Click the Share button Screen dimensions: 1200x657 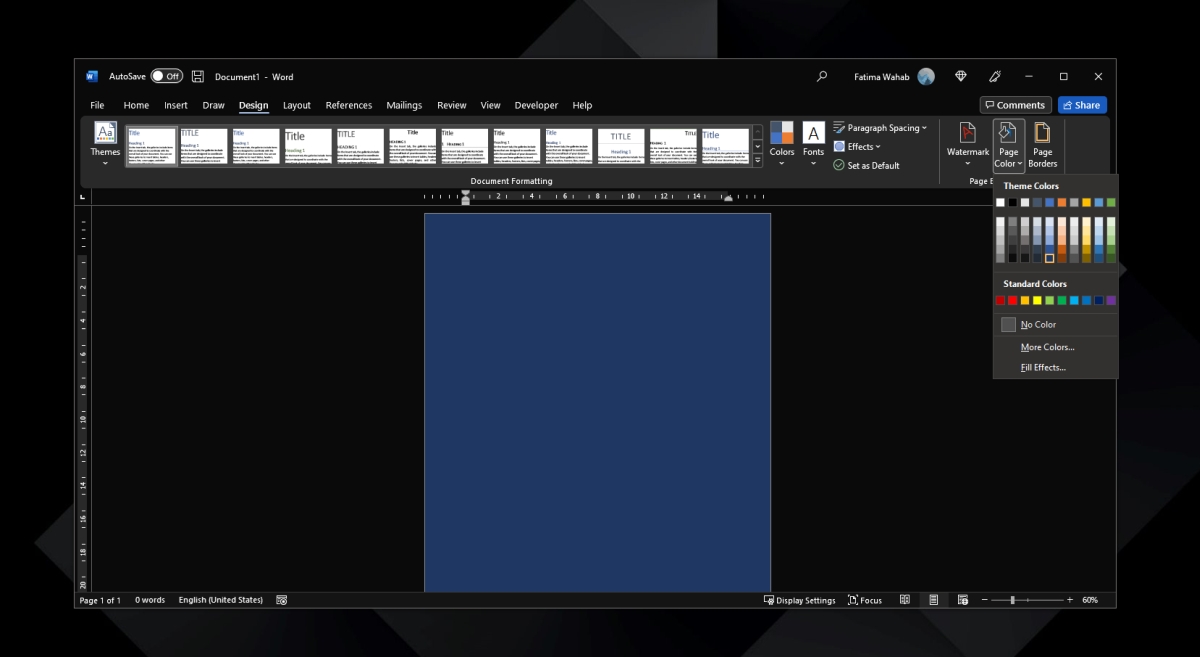tap(1081, 104)
